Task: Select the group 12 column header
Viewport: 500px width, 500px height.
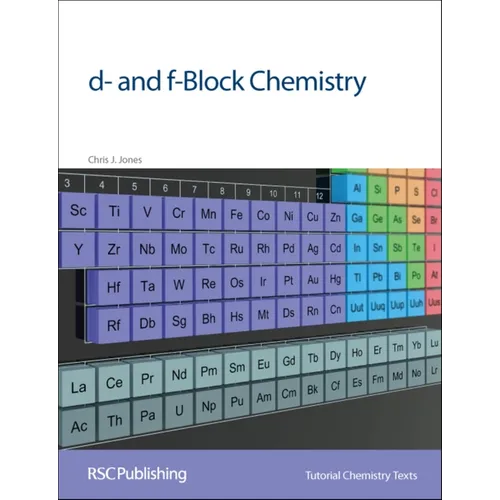Action: click(x=319, y=196)
